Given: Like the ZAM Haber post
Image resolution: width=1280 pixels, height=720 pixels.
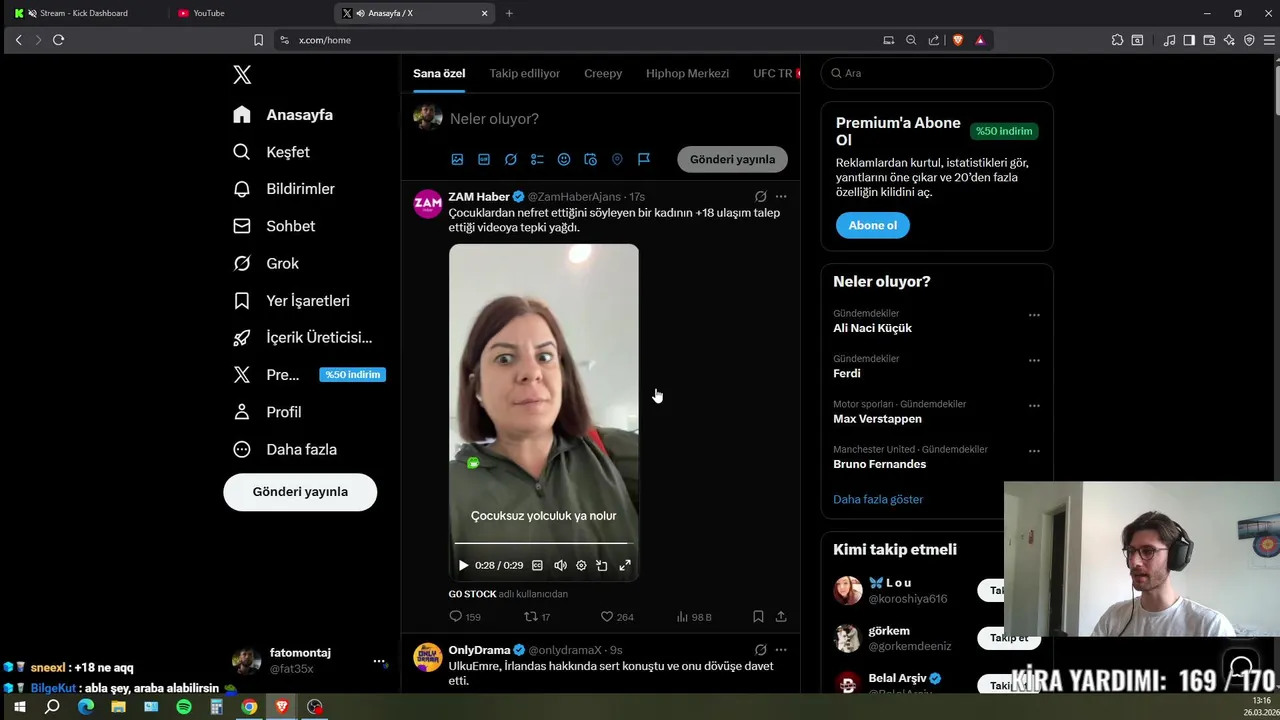Looking at the screenshot, I should 617,617.
